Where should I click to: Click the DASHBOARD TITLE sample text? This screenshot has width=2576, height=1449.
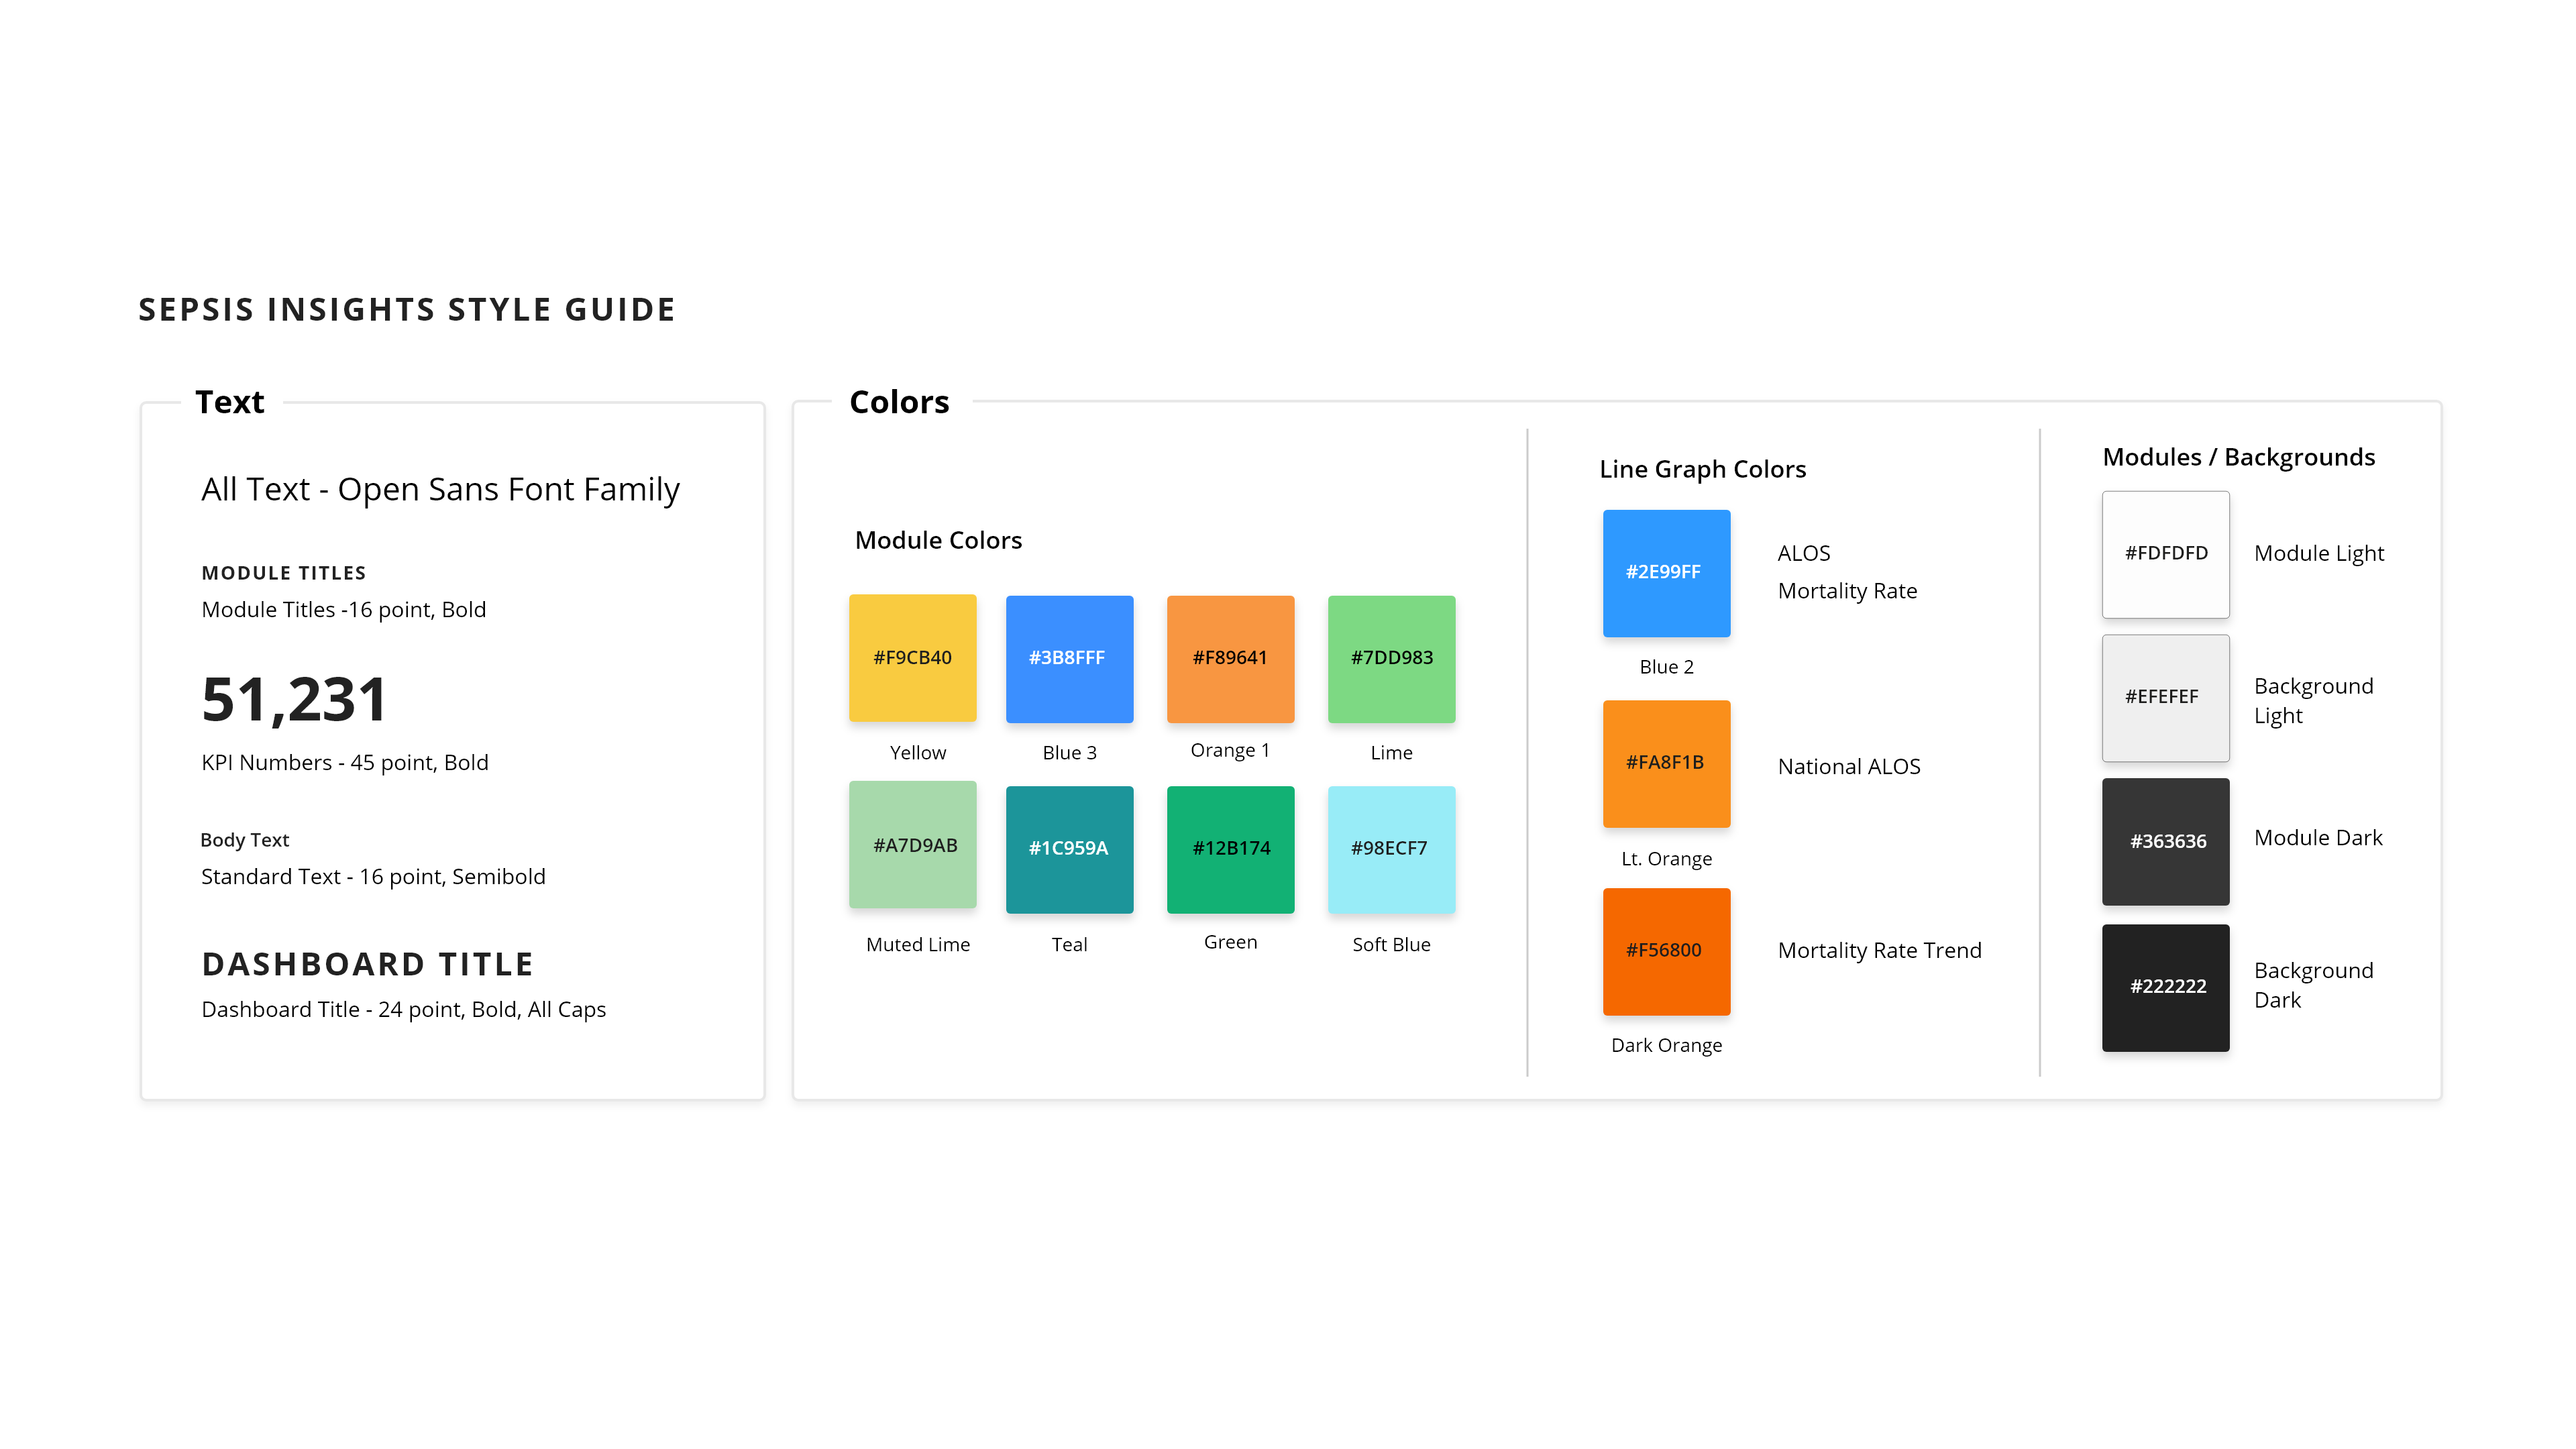(x=367, y=964)
